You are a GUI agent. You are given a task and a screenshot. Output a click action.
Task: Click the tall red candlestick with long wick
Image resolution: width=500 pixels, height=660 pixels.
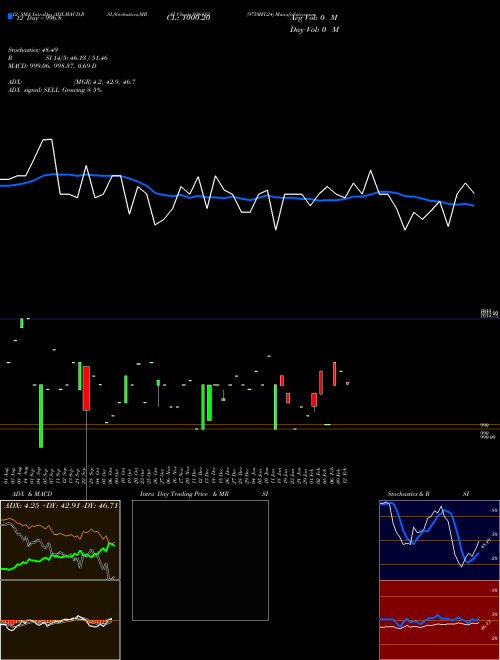(86, 388)
